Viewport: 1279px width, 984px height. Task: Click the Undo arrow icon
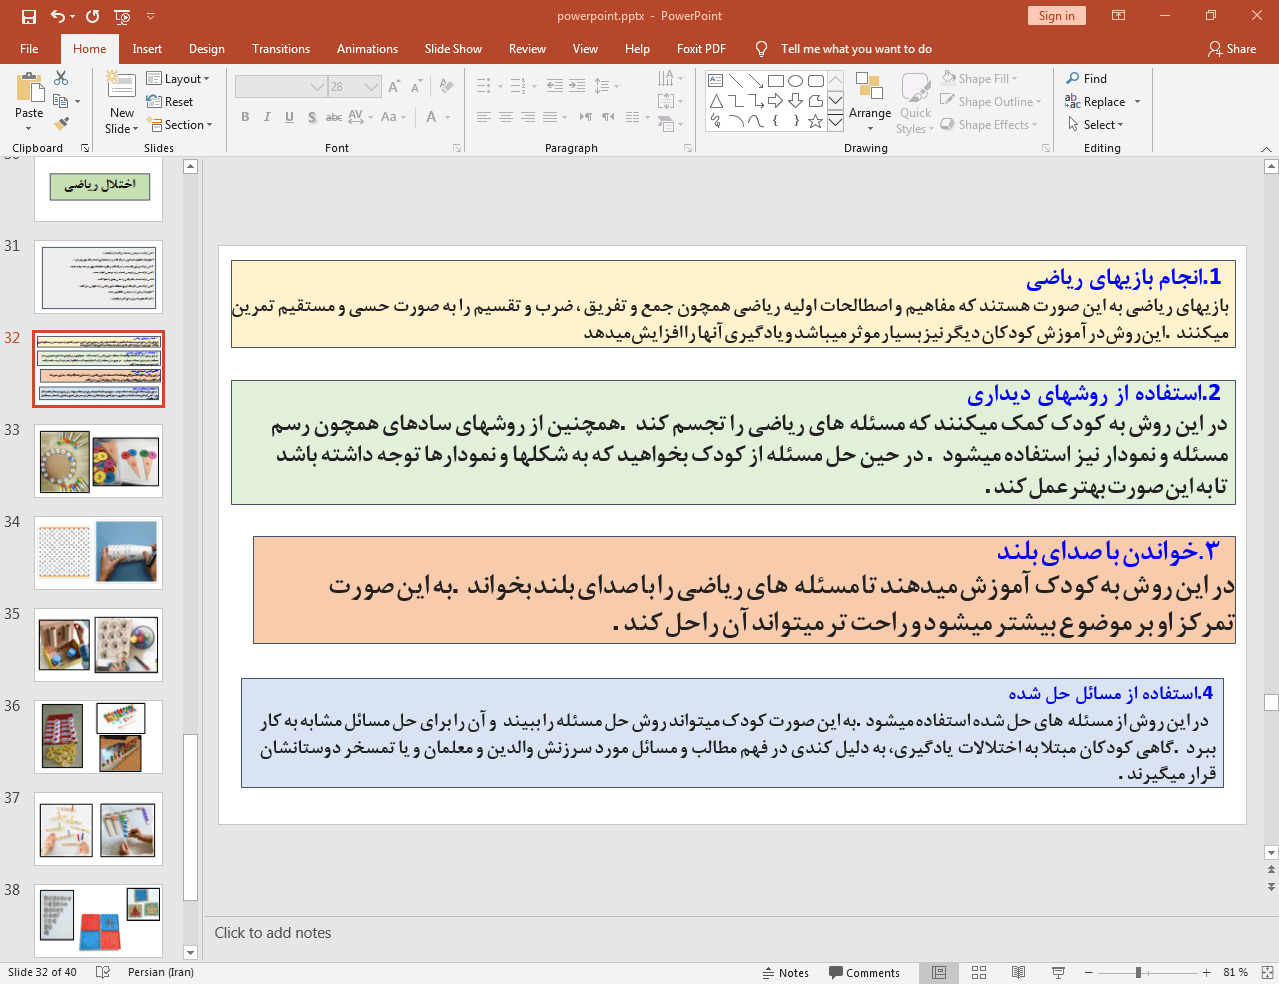[58, 16]
